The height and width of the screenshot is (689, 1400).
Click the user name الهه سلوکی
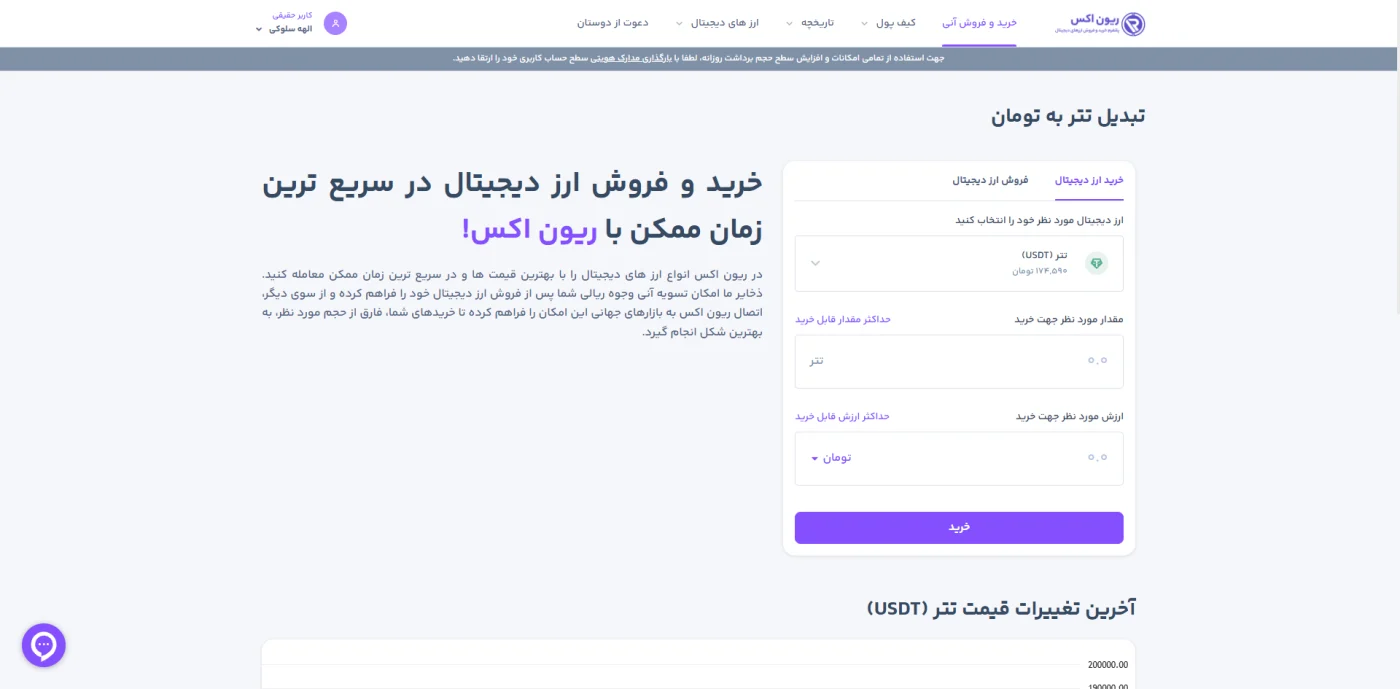(290, 29)
